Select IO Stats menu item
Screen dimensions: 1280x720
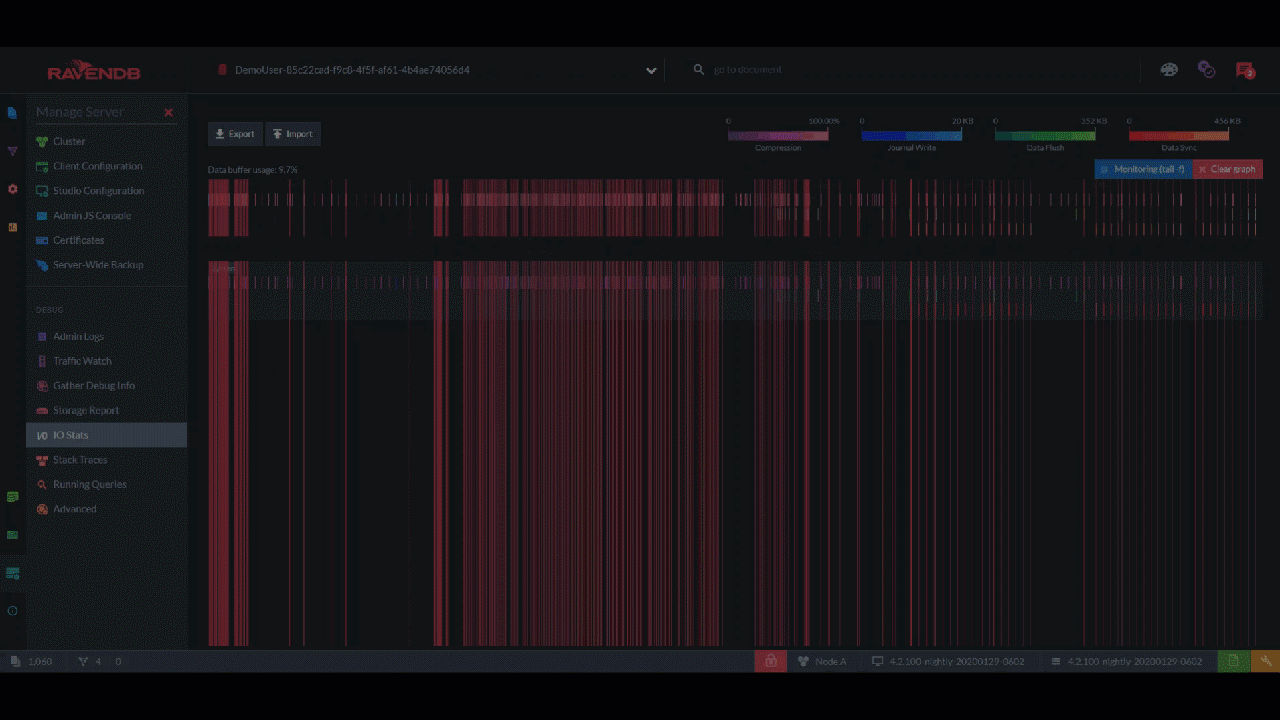pos(106,435)
